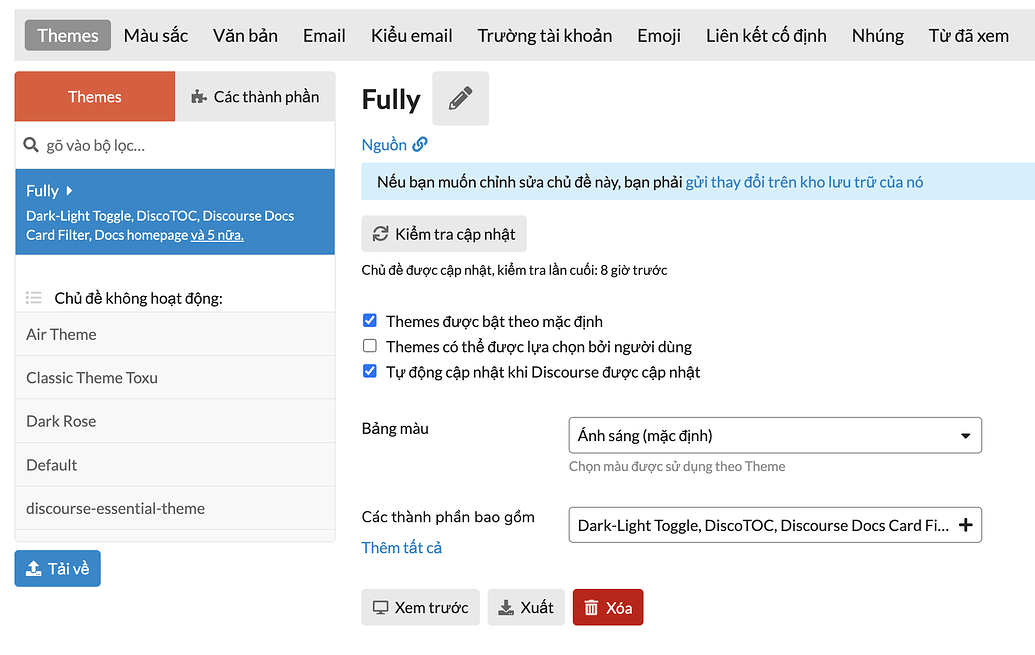The image size is (1035, 655).
Task: Click the Kiểm tra cập nhật refresh button
Action: [443, 234]
